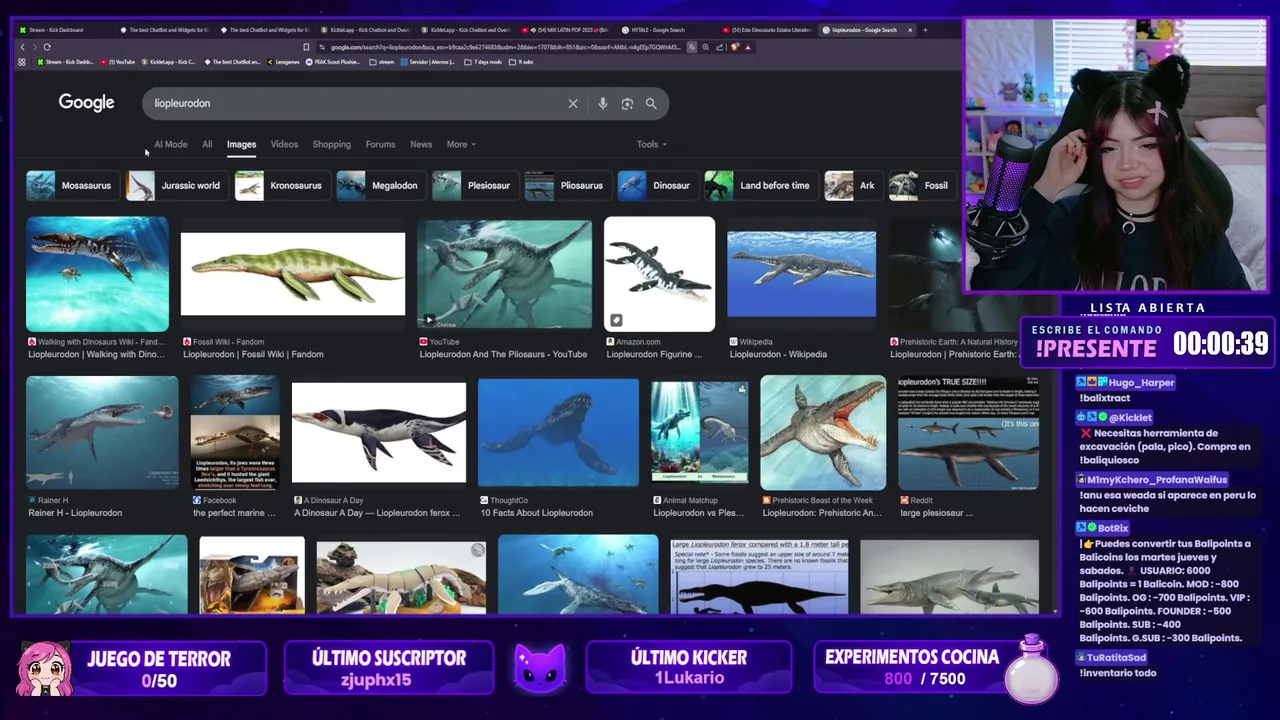The width and height of the screenshot is (1280, 720).
Task: Reload the page in the browser
Action: [x=46, y=47]
